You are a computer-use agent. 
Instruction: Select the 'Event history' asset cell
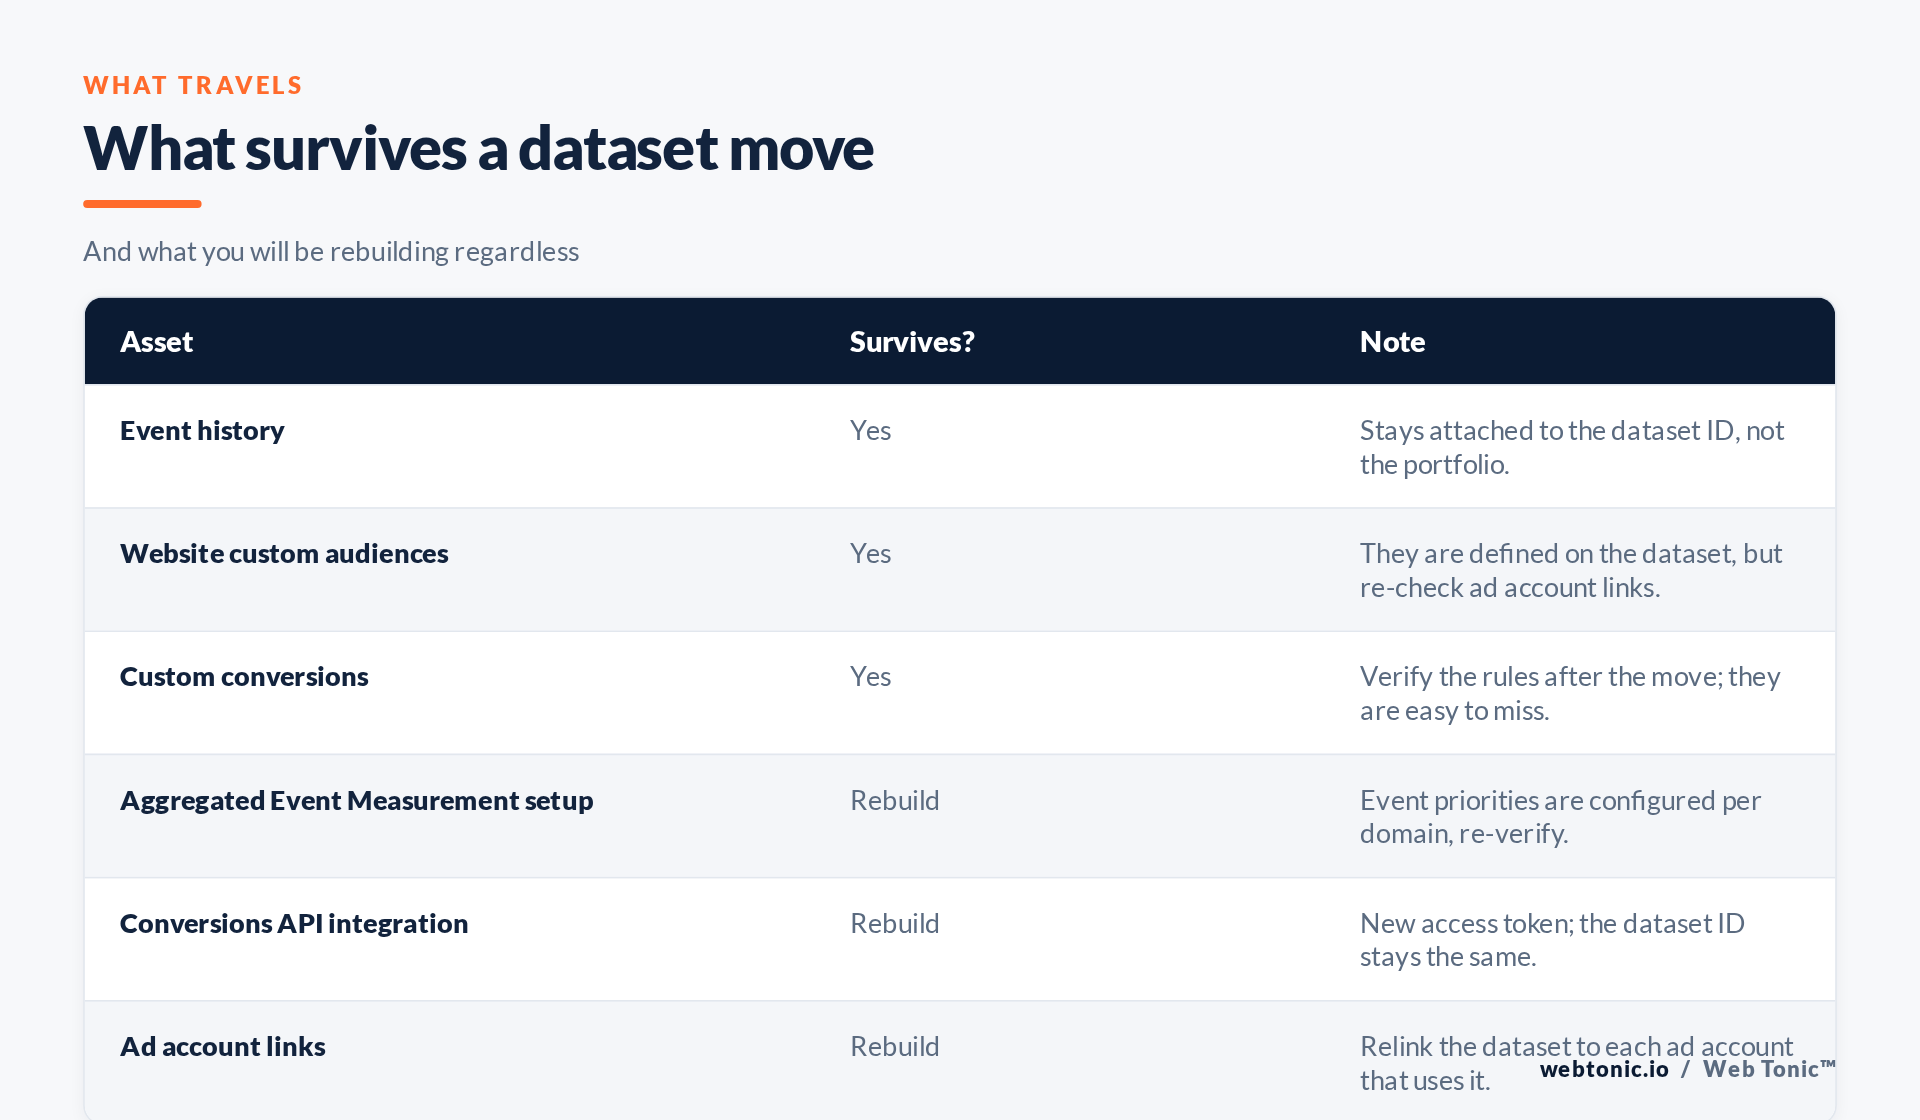pos(202,431)
